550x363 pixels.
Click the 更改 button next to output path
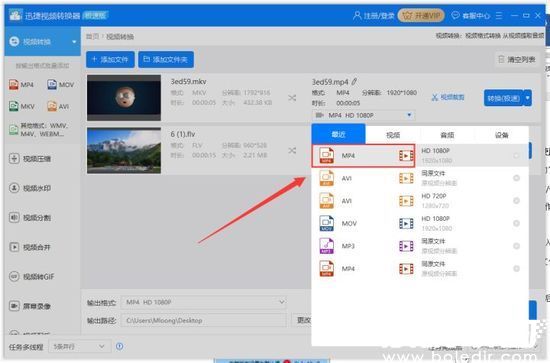click(302, 320)
